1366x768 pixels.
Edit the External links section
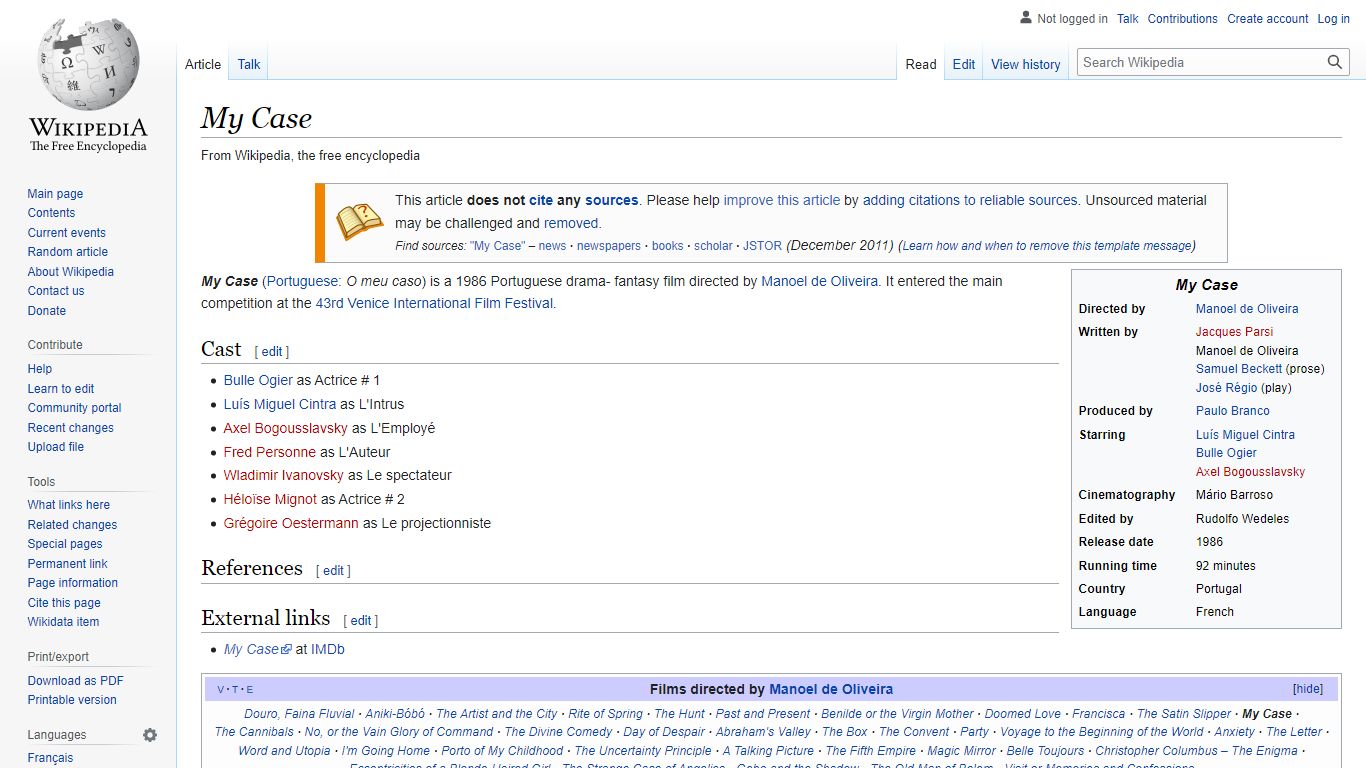click(360, 621)
